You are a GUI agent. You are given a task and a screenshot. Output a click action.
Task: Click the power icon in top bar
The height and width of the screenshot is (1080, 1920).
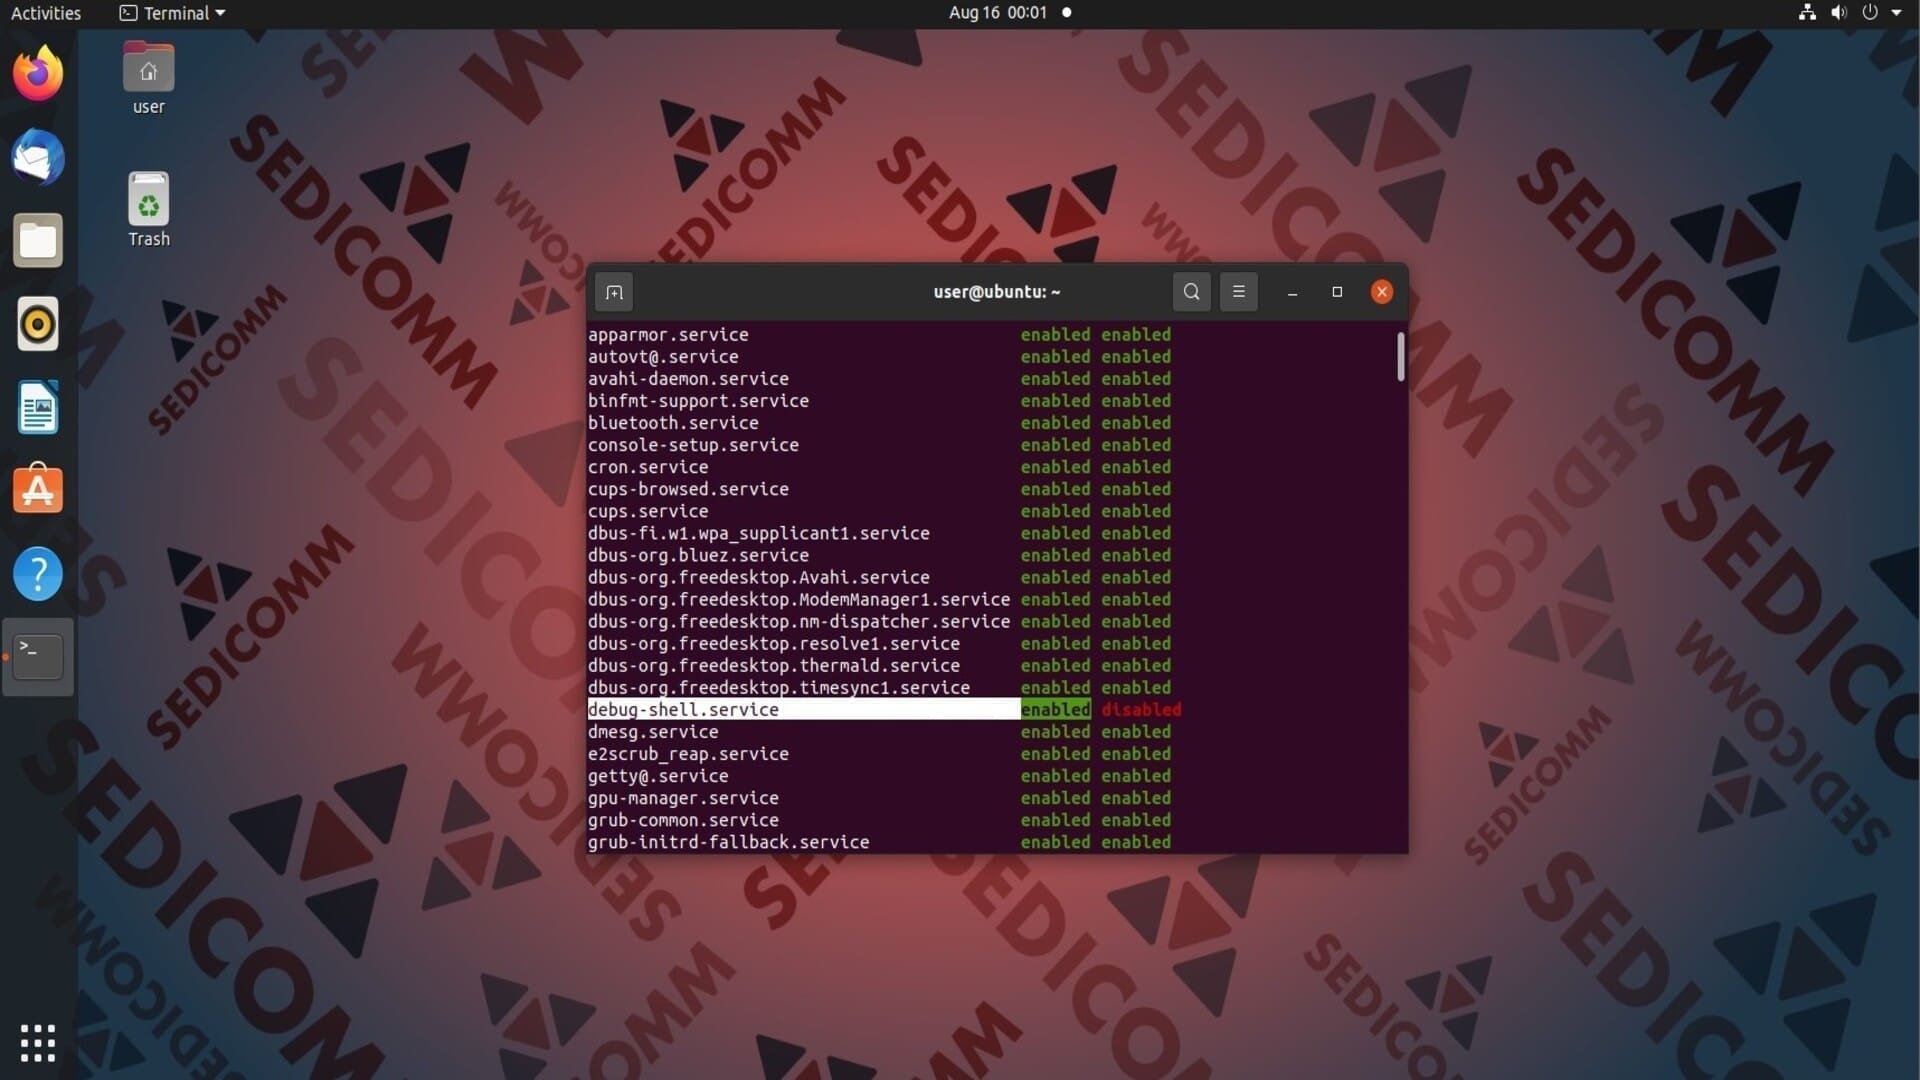pos(1869,13)
